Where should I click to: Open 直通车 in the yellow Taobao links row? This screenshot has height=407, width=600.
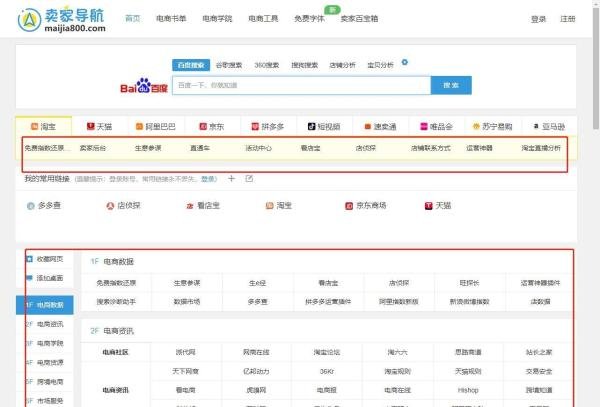pos(200,148)
